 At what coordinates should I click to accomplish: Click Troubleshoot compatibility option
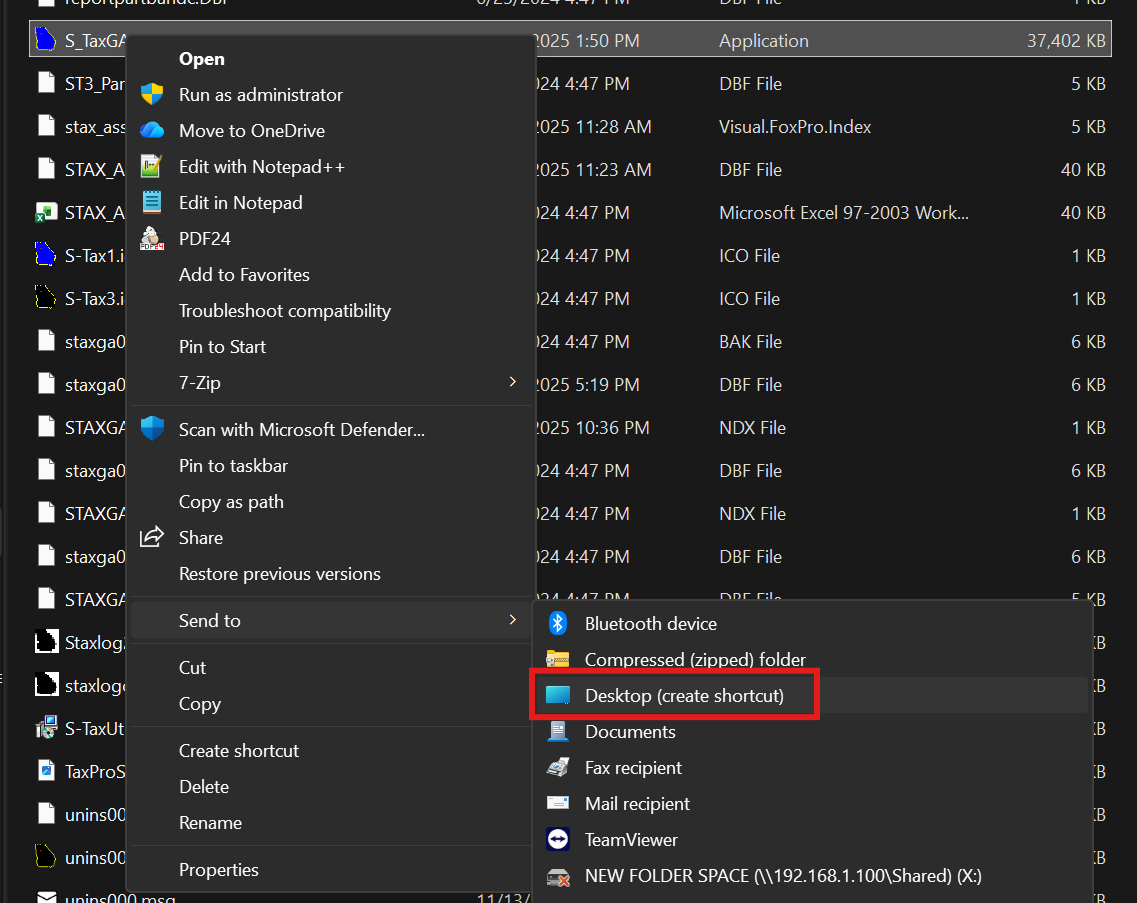click(x=285, y=311)
